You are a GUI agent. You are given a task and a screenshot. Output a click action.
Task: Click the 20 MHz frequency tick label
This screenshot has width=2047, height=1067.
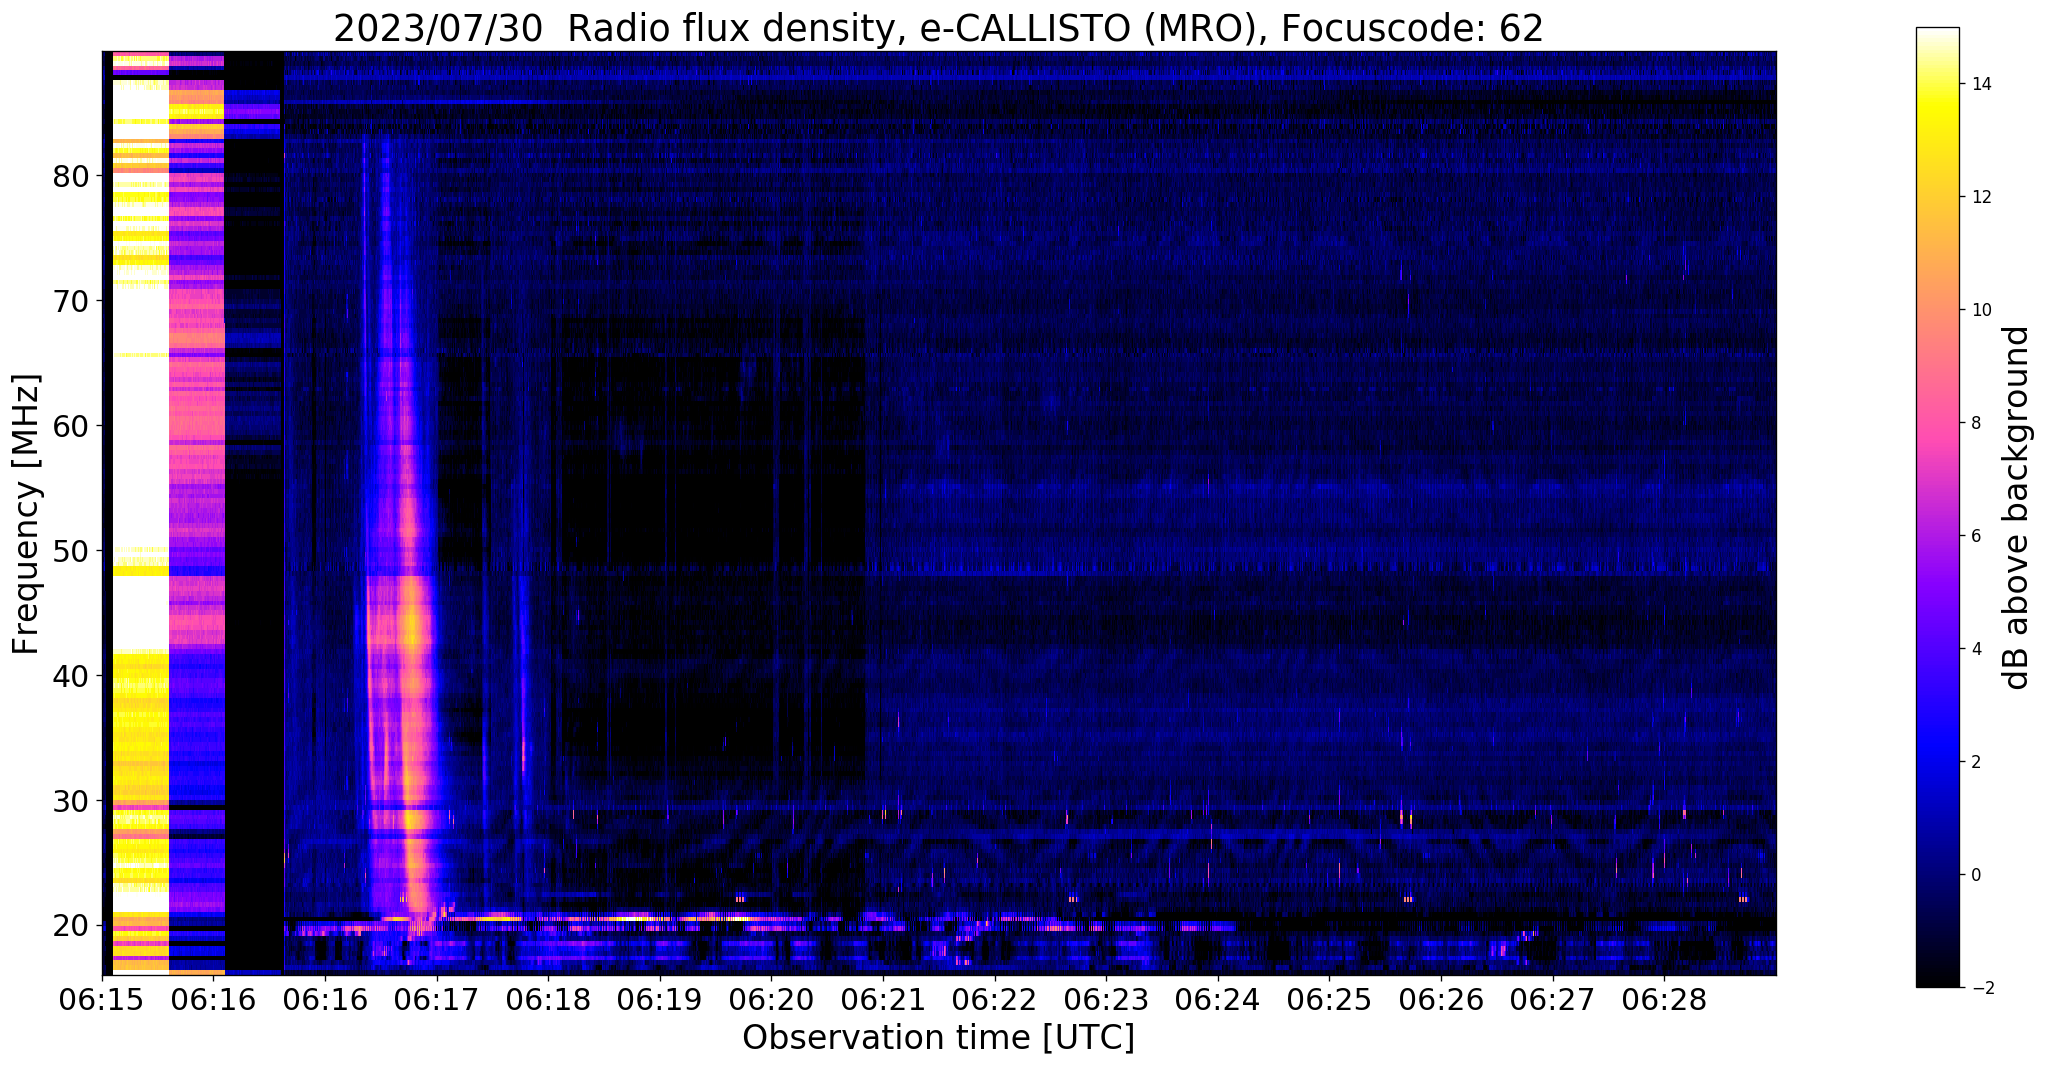click(x=71, y=926)
